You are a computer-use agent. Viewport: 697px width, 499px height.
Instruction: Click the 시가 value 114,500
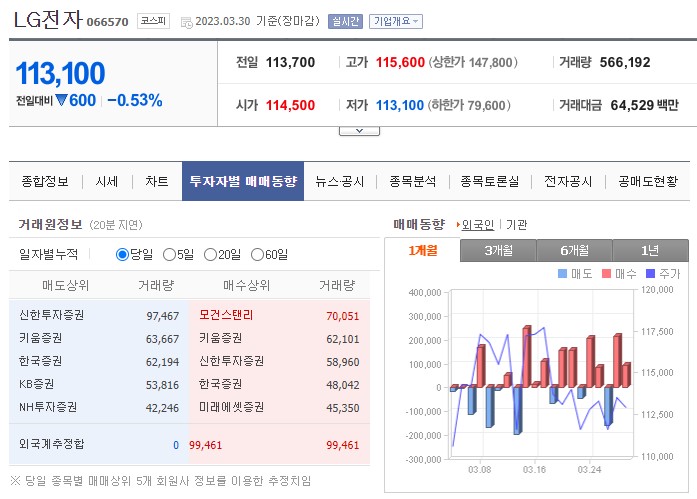(x=290, y=105)
